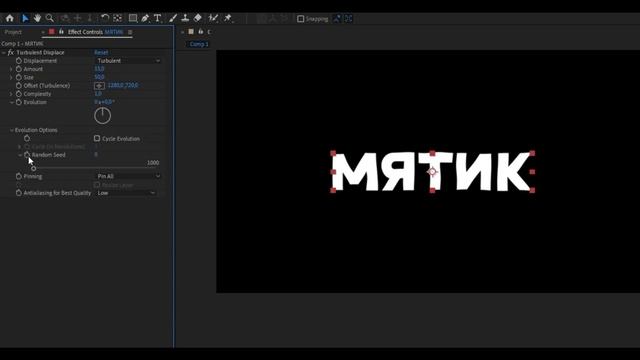This screenshot has width=640, height=360.
Task: Select the Camera orbit tool icon
Action: [x=65, y=18]
